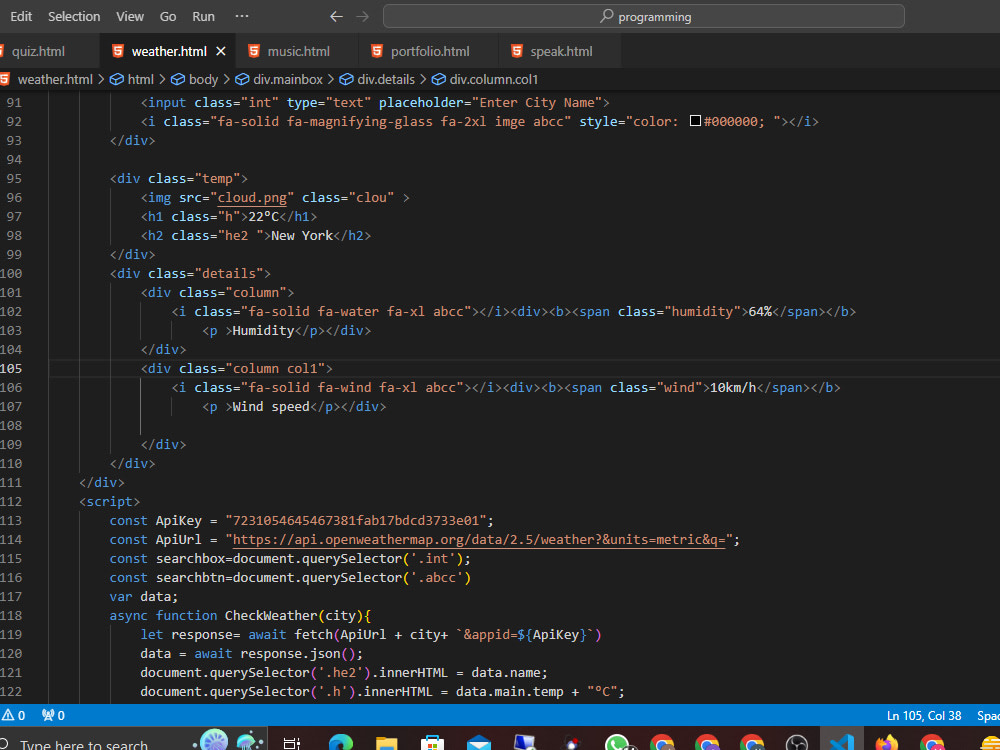
Task: Click the magnifying glass in the top search bar
Action: point(606,16)
